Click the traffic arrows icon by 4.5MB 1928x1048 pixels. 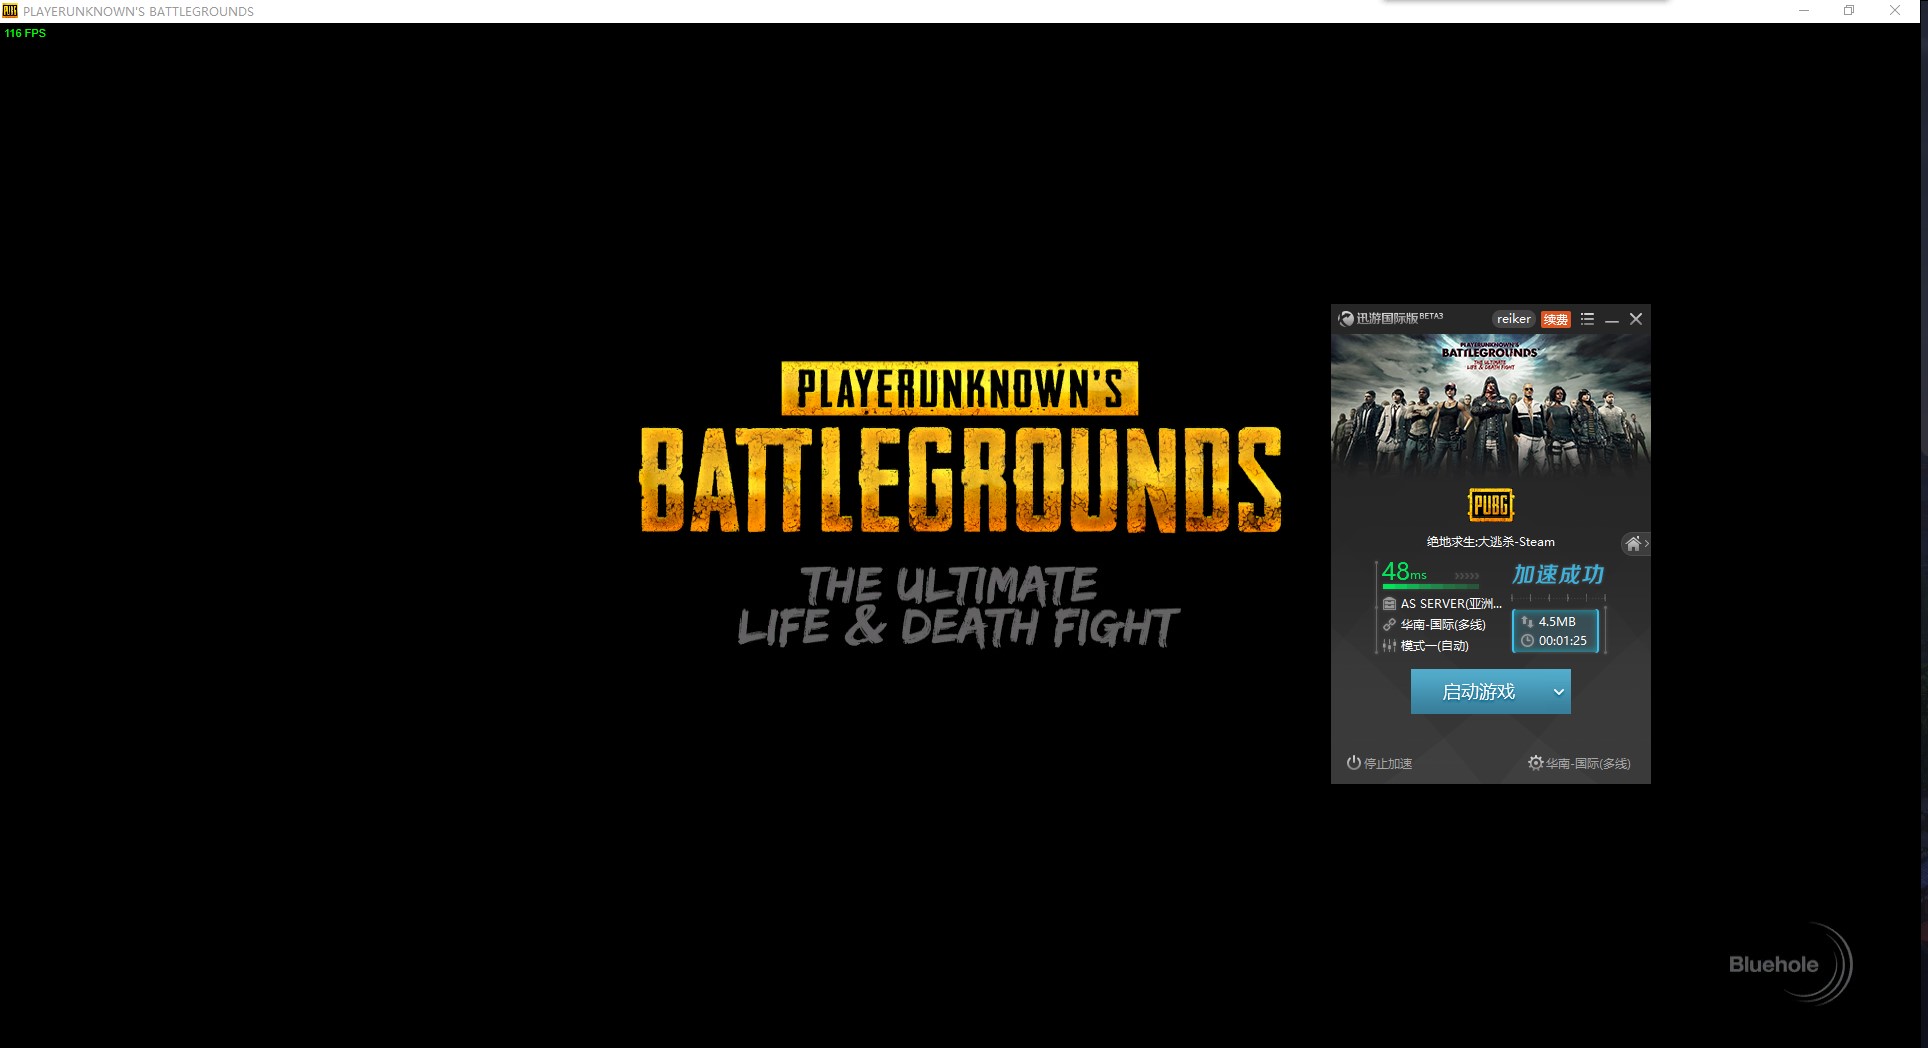coord(1527,622)
